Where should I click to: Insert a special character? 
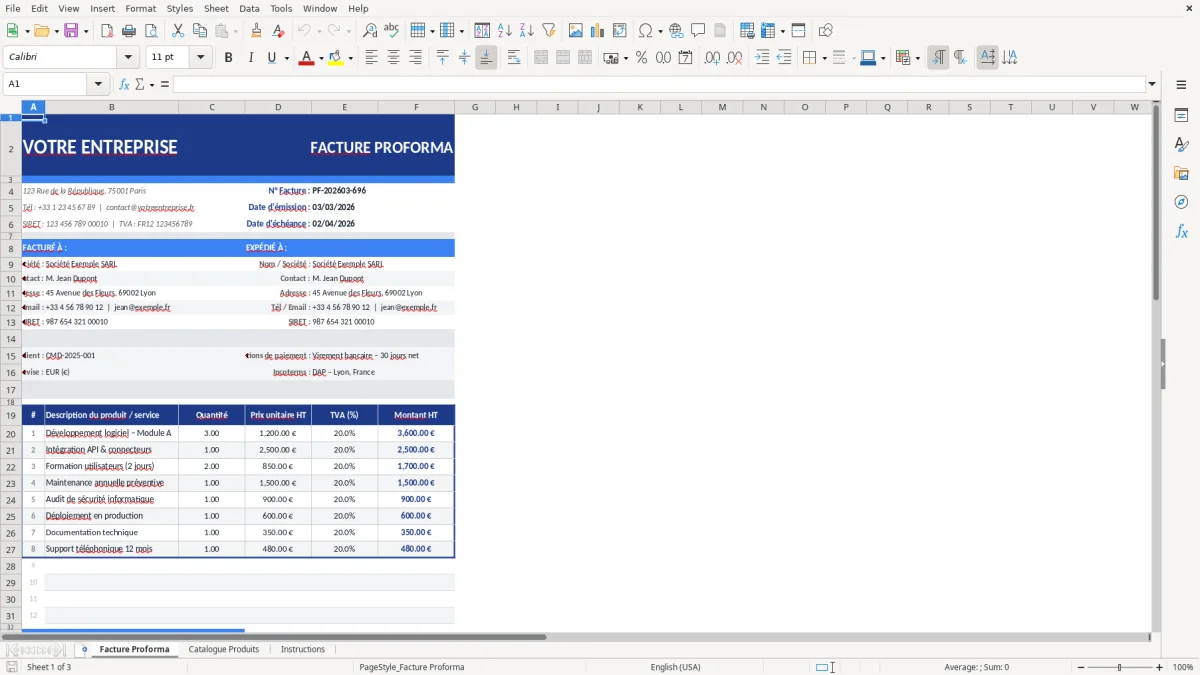coord(647,29)
